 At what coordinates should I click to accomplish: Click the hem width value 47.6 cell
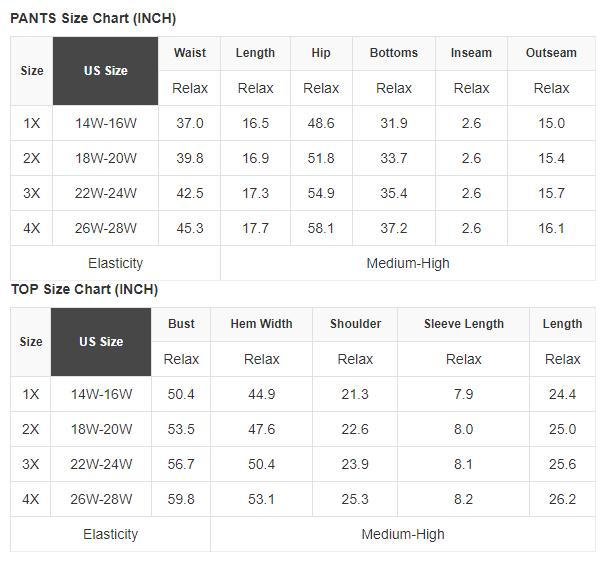point(262,429)
